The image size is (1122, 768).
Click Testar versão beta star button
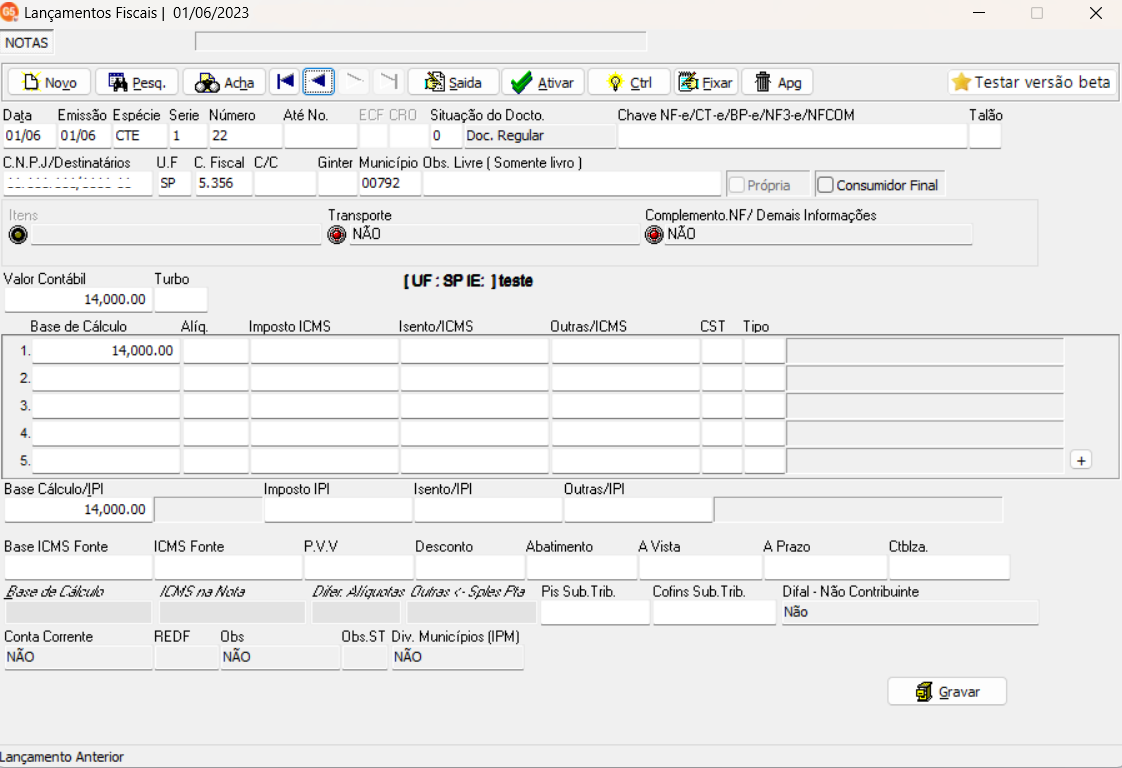pyautogui.click(x=1032, y=82)
